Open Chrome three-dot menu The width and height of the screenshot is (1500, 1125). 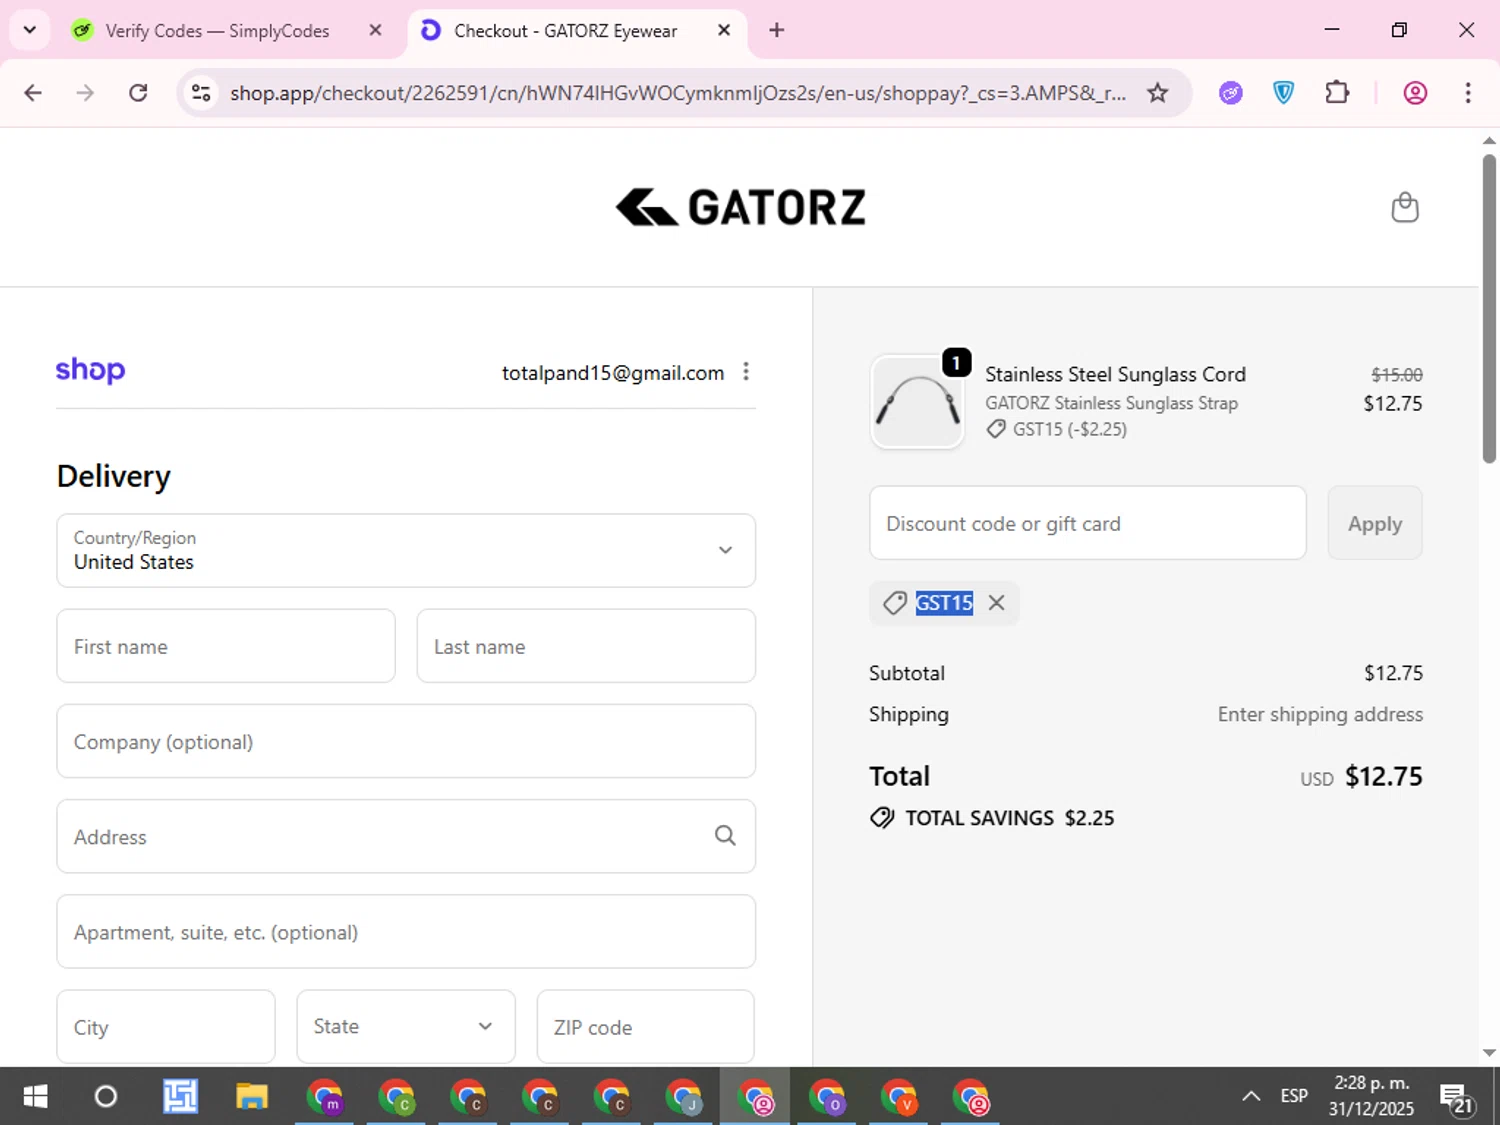pos(1468,93)
